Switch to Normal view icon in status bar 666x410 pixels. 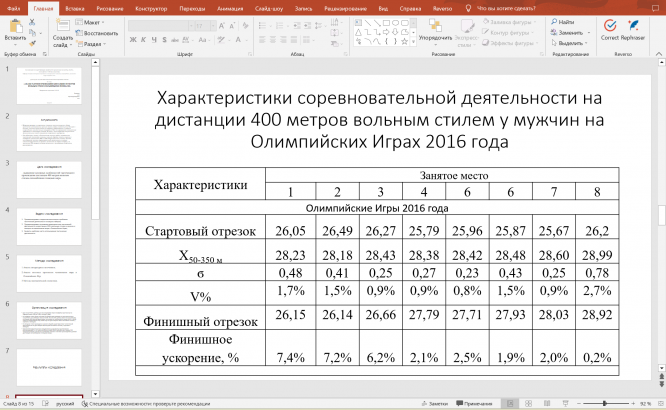click(x=510, y=404)
